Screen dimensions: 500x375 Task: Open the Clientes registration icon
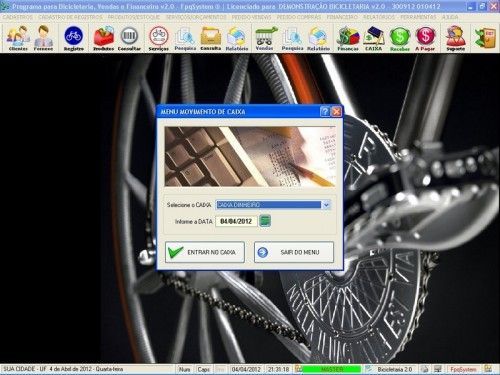(x=18, y=38)
